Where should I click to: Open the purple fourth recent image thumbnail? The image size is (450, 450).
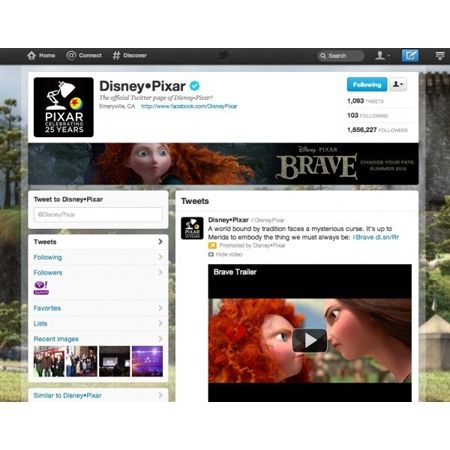click(x=147, y=361)
